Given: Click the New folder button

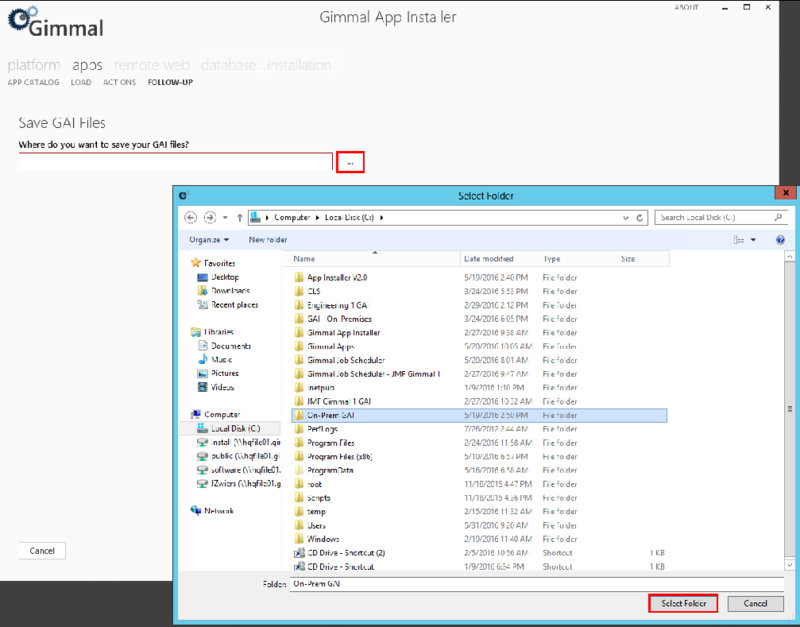Looking at the screenshot, I should coord(268,240).
